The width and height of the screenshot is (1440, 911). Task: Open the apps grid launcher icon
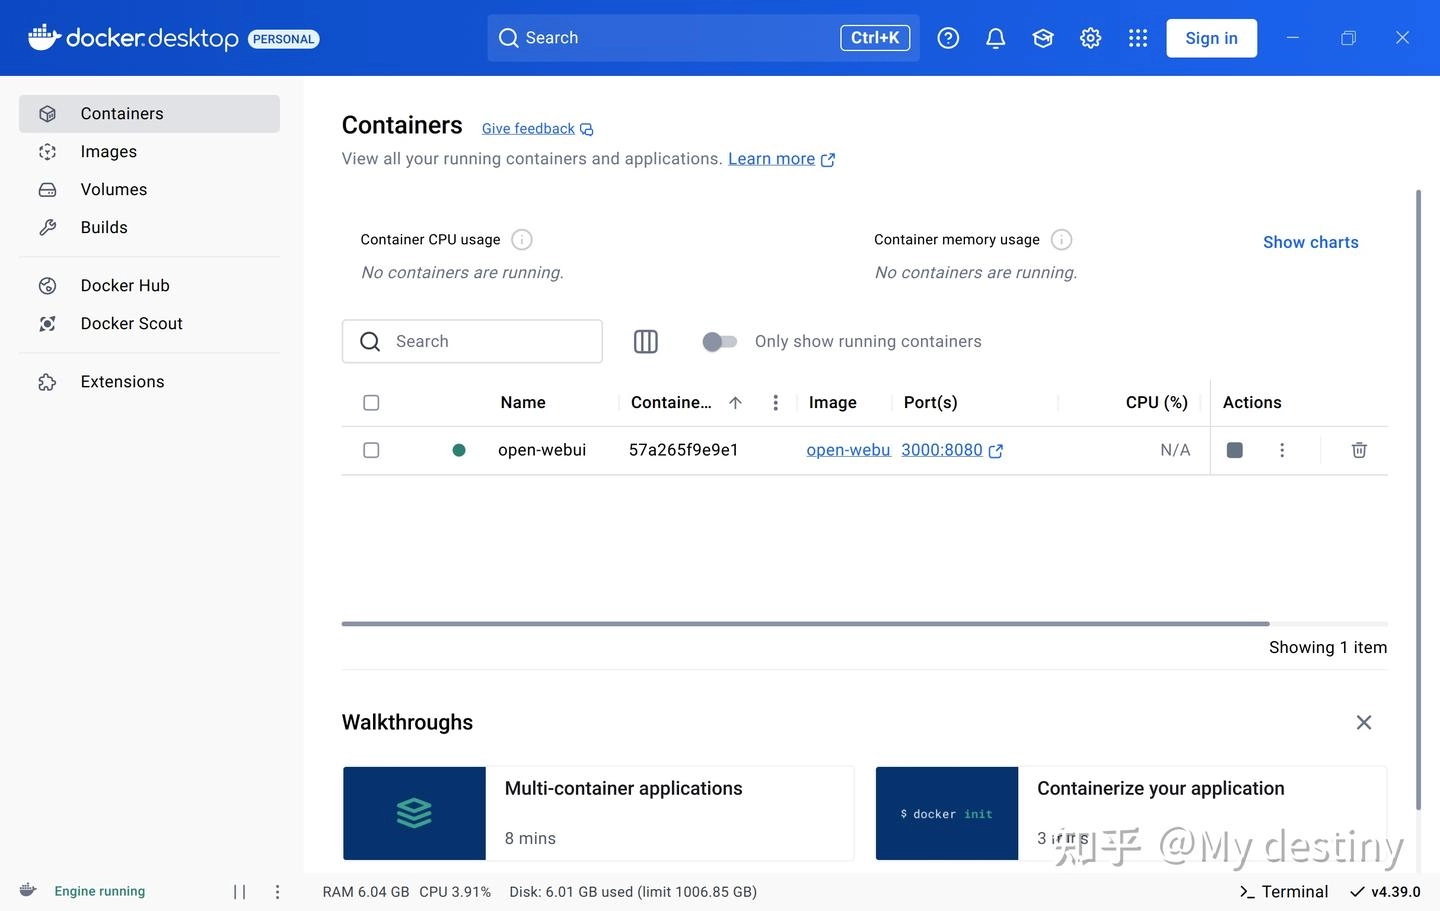pyautogui.click(x=1138, y=38)
